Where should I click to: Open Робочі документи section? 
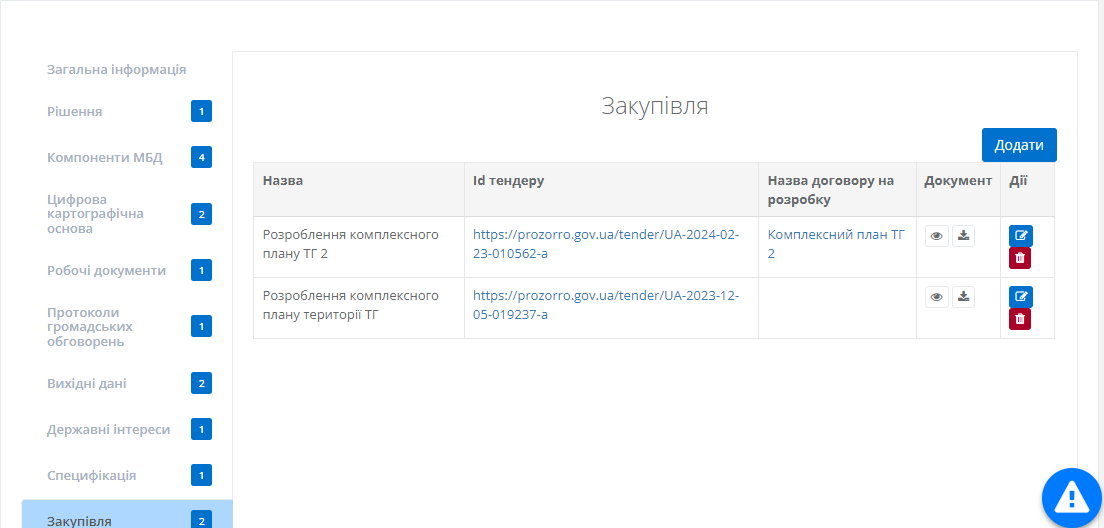(x=106, y=270)
